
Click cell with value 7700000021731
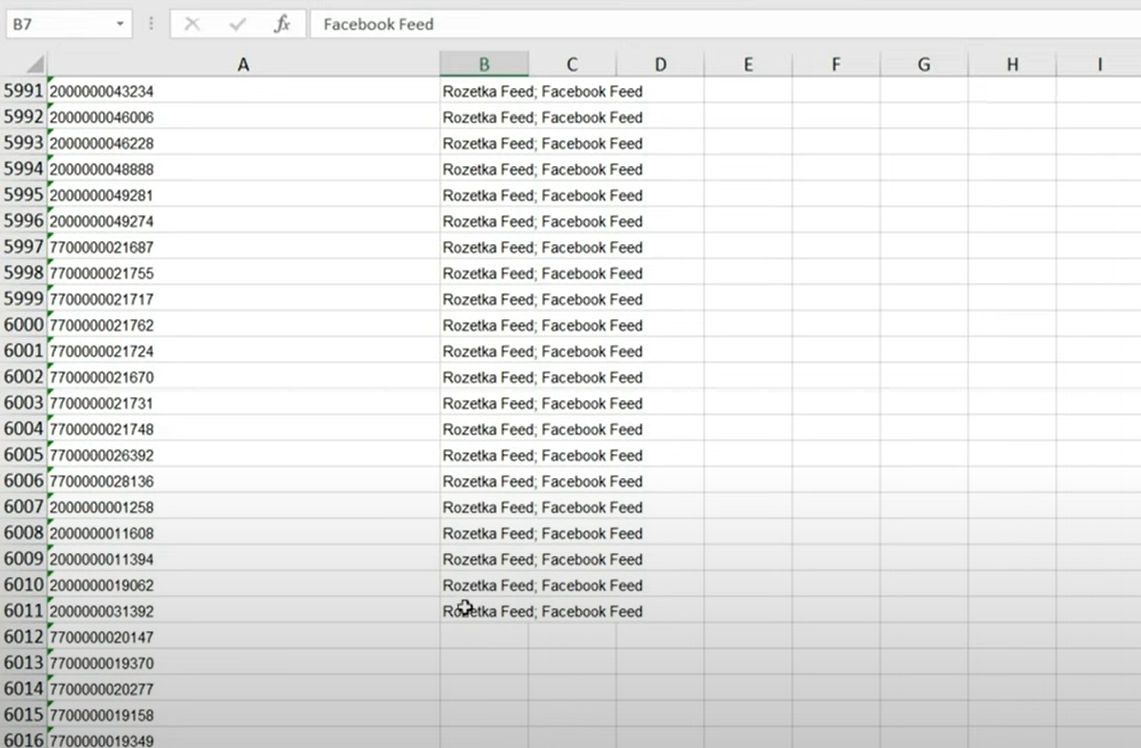pos(244,403)
